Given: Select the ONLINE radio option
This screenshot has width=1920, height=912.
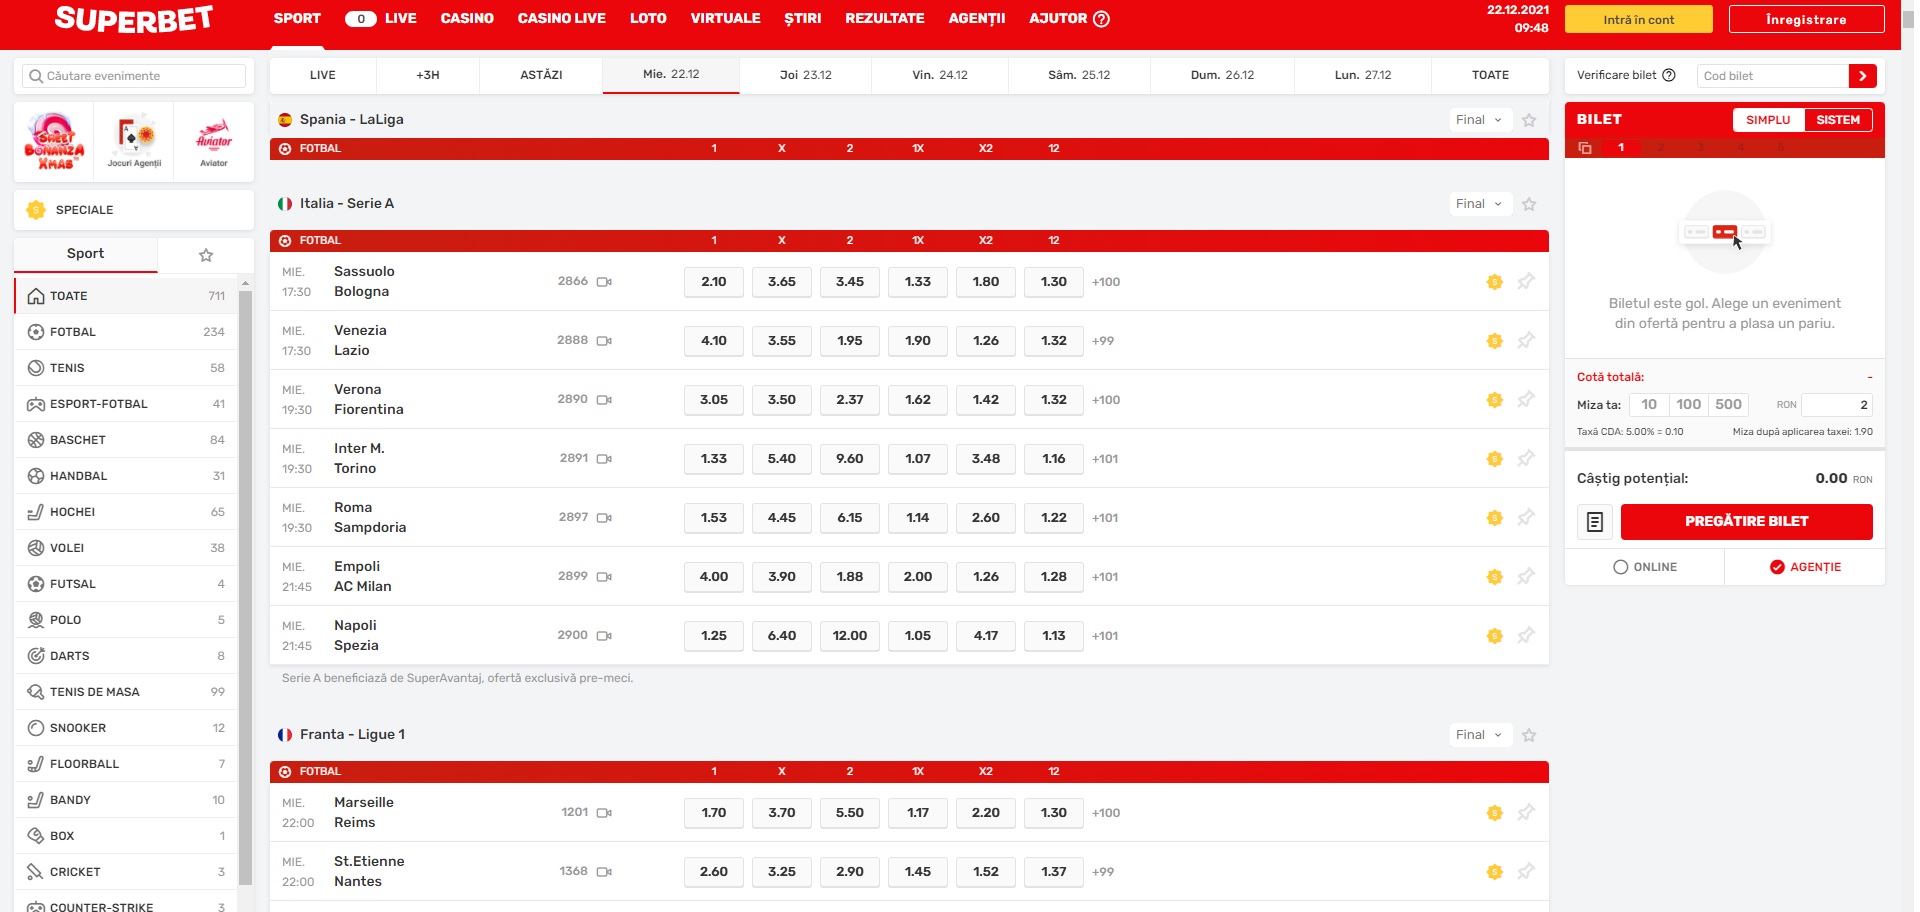Looking at the screenshot, I should 1621,567.
